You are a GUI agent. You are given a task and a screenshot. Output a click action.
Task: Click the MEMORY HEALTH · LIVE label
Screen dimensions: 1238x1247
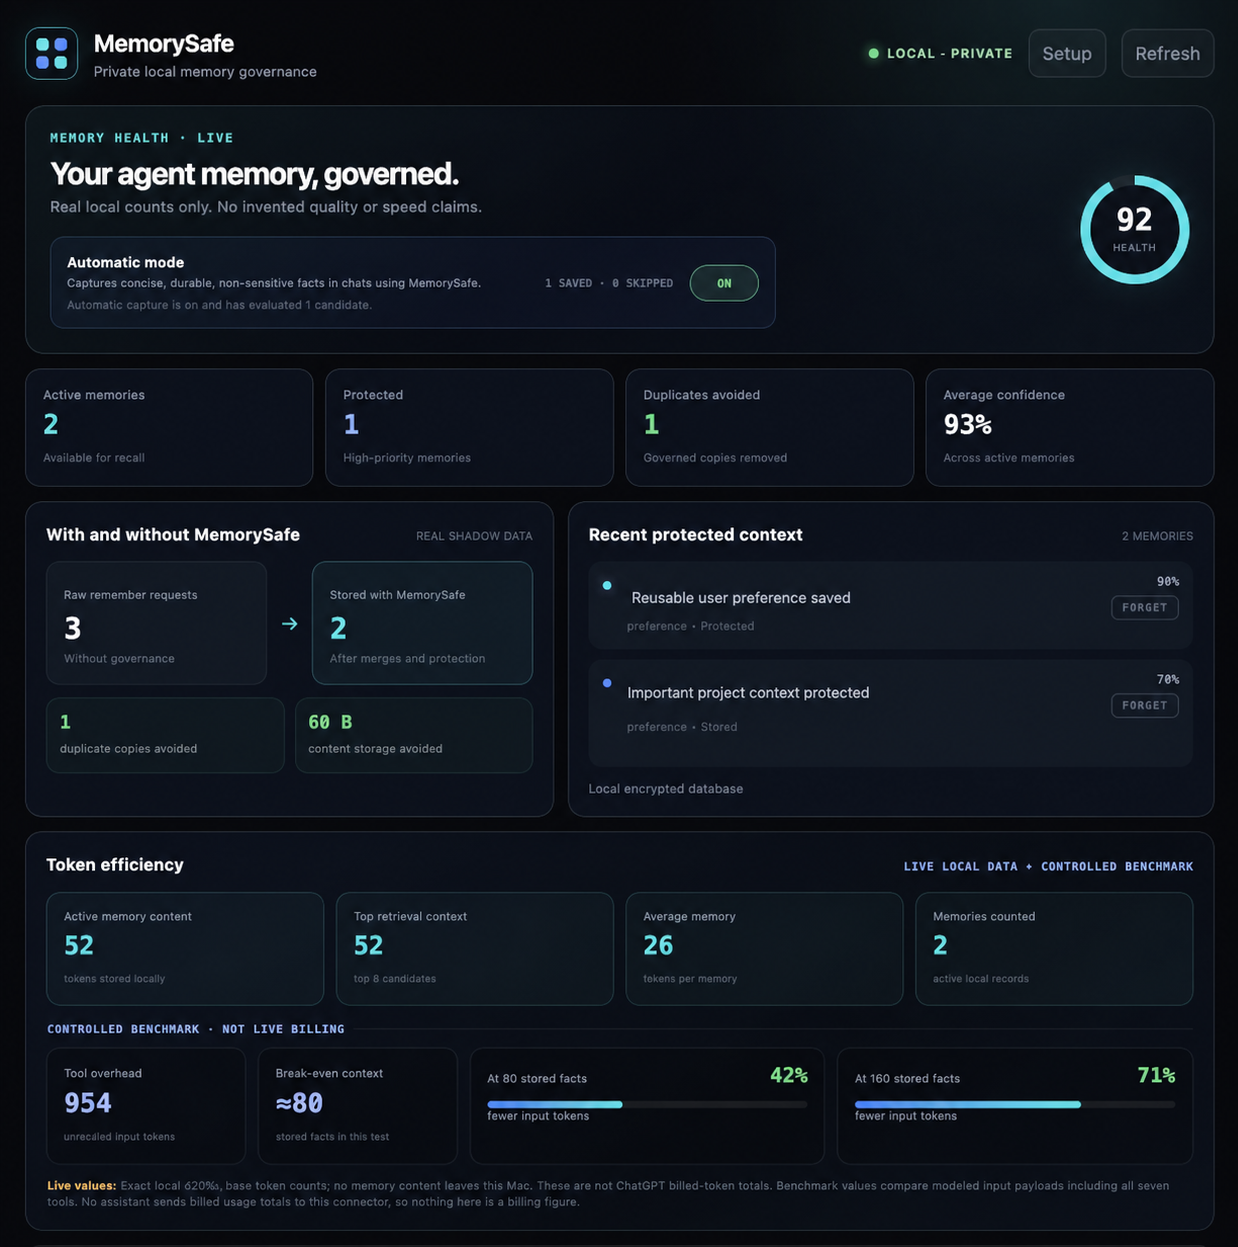tap(141, 138)
